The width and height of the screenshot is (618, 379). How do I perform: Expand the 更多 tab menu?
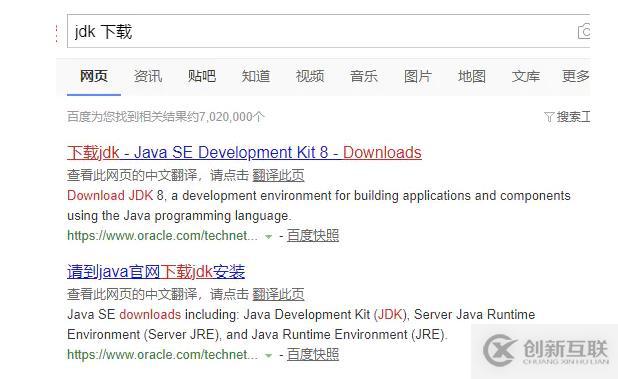576,76
